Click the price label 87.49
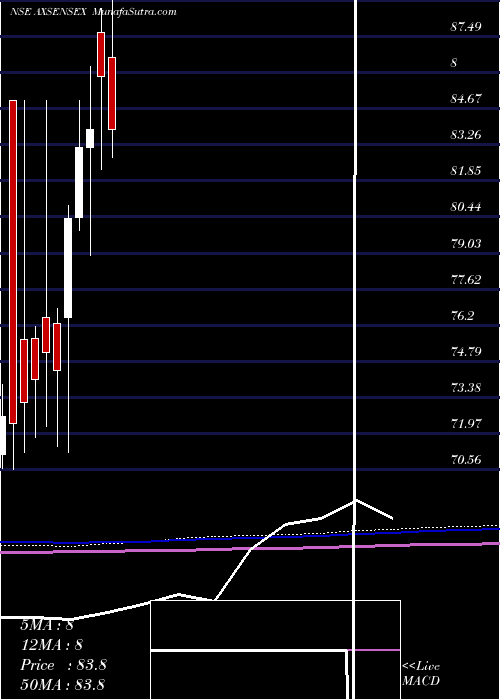 (466, 27)
